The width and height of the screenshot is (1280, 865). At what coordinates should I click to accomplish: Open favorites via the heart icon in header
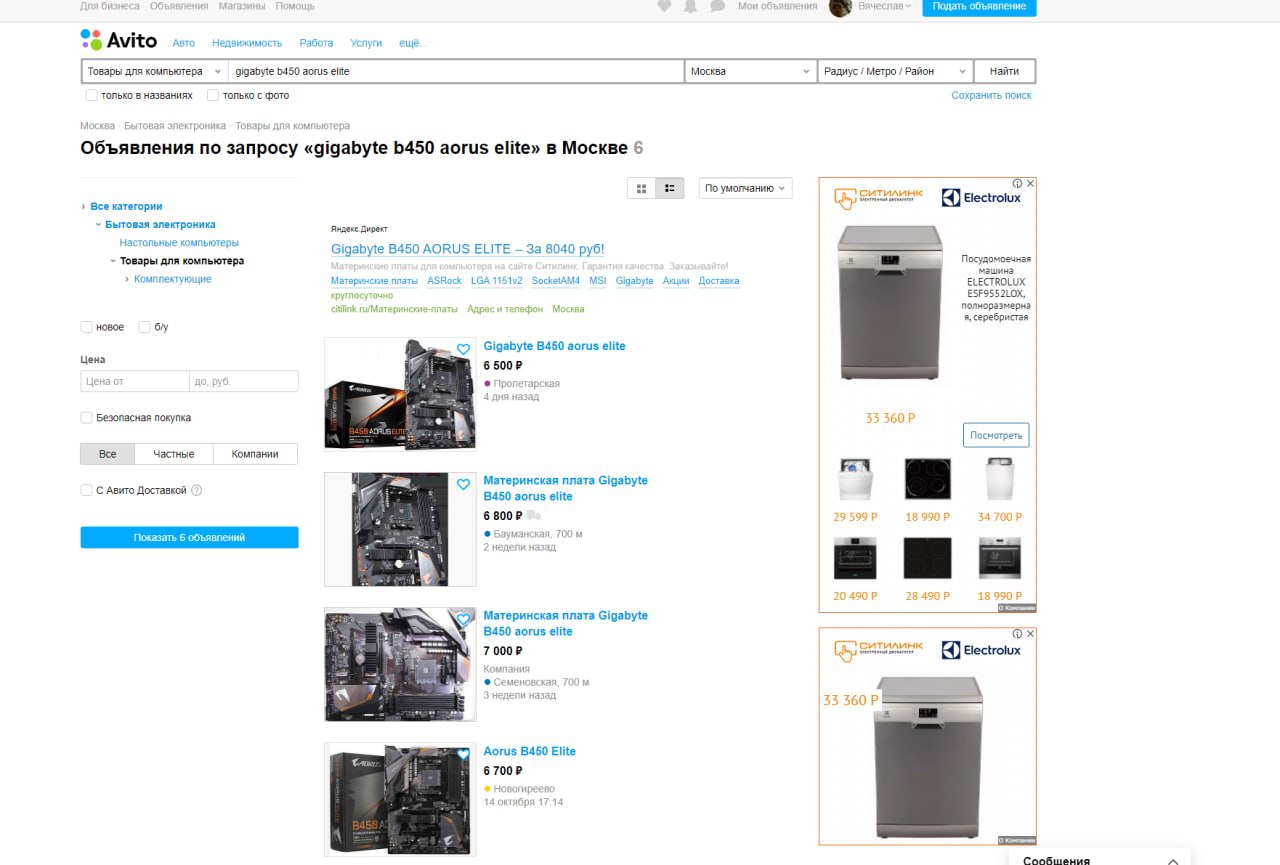(x=664, y=6)
